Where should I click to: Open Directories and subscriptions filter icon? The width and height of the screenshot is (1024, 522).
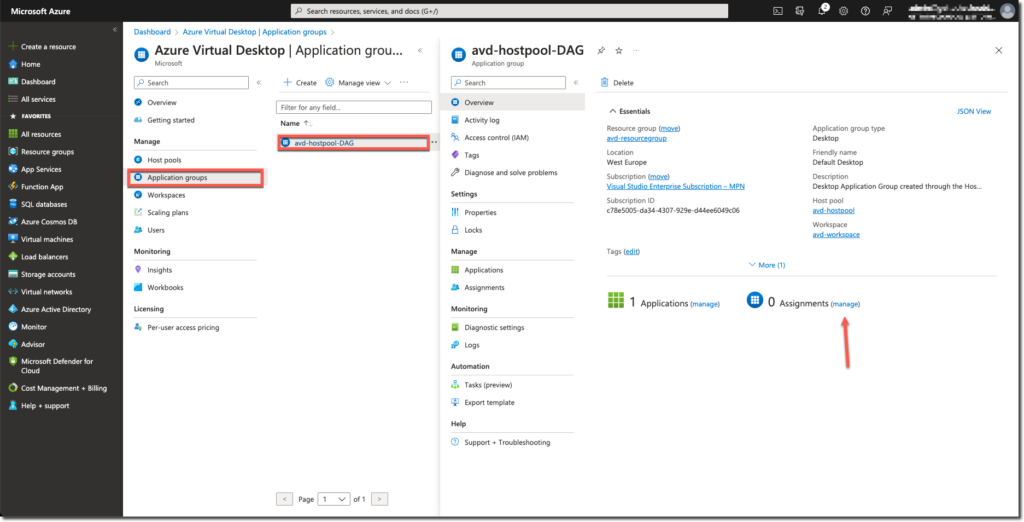800,11
